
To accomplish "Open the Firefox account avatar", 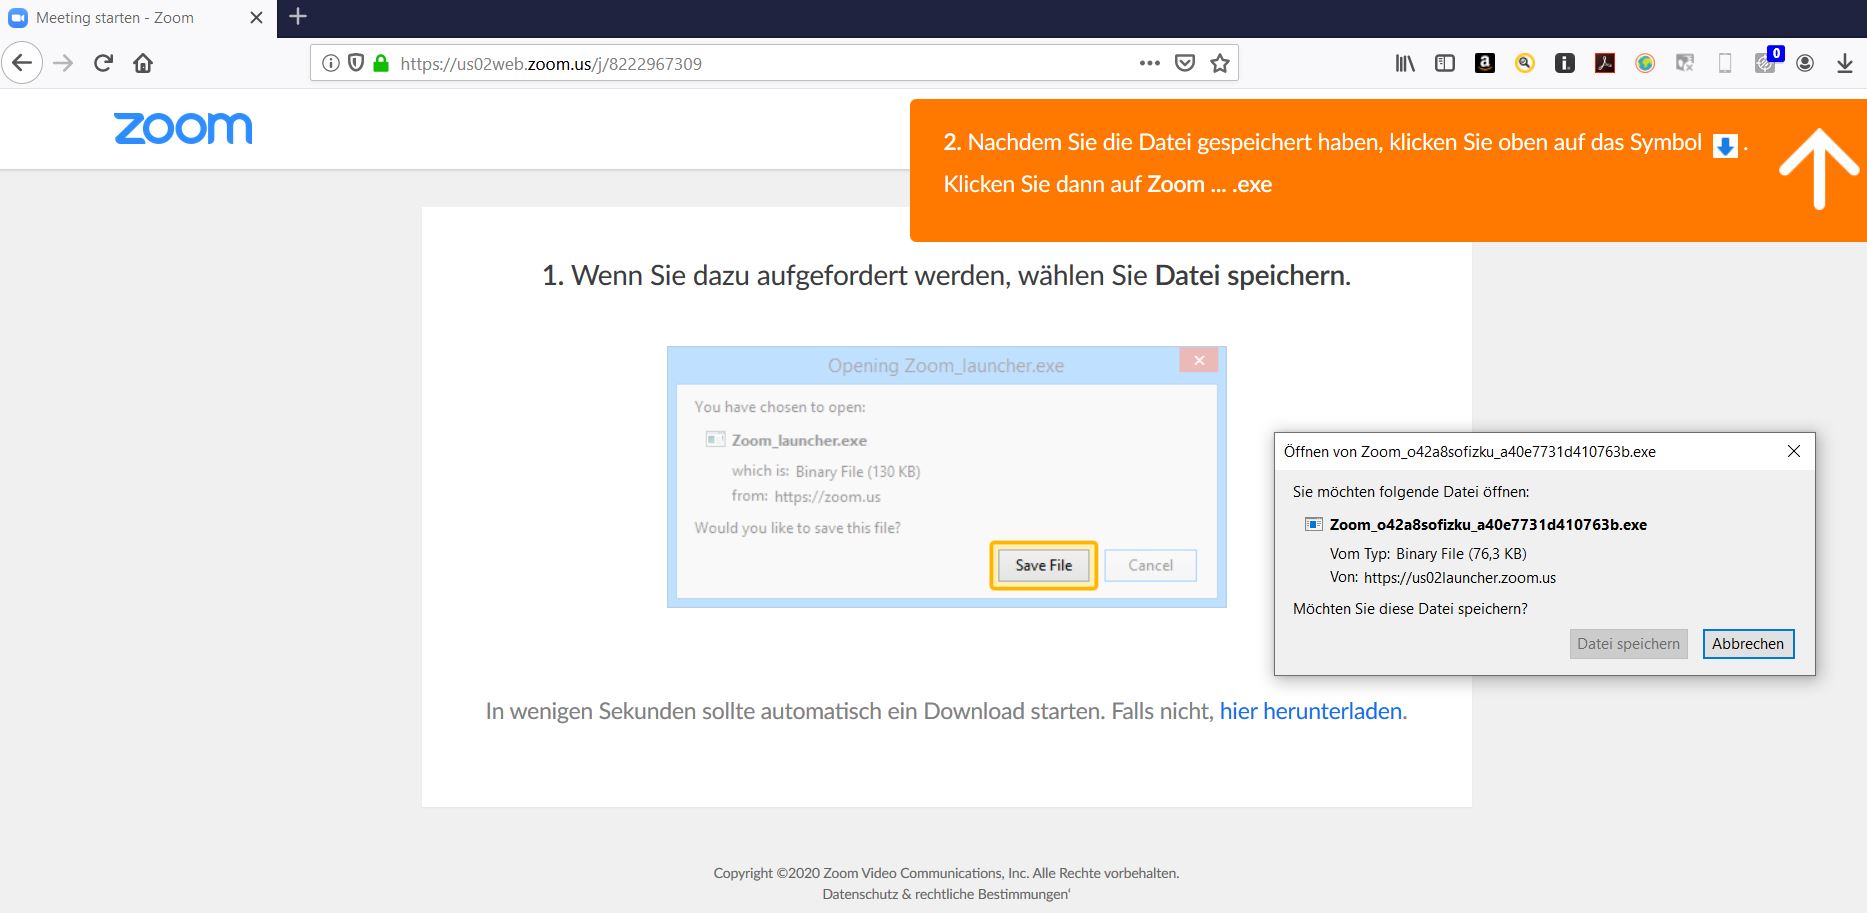I will 1805,63.
